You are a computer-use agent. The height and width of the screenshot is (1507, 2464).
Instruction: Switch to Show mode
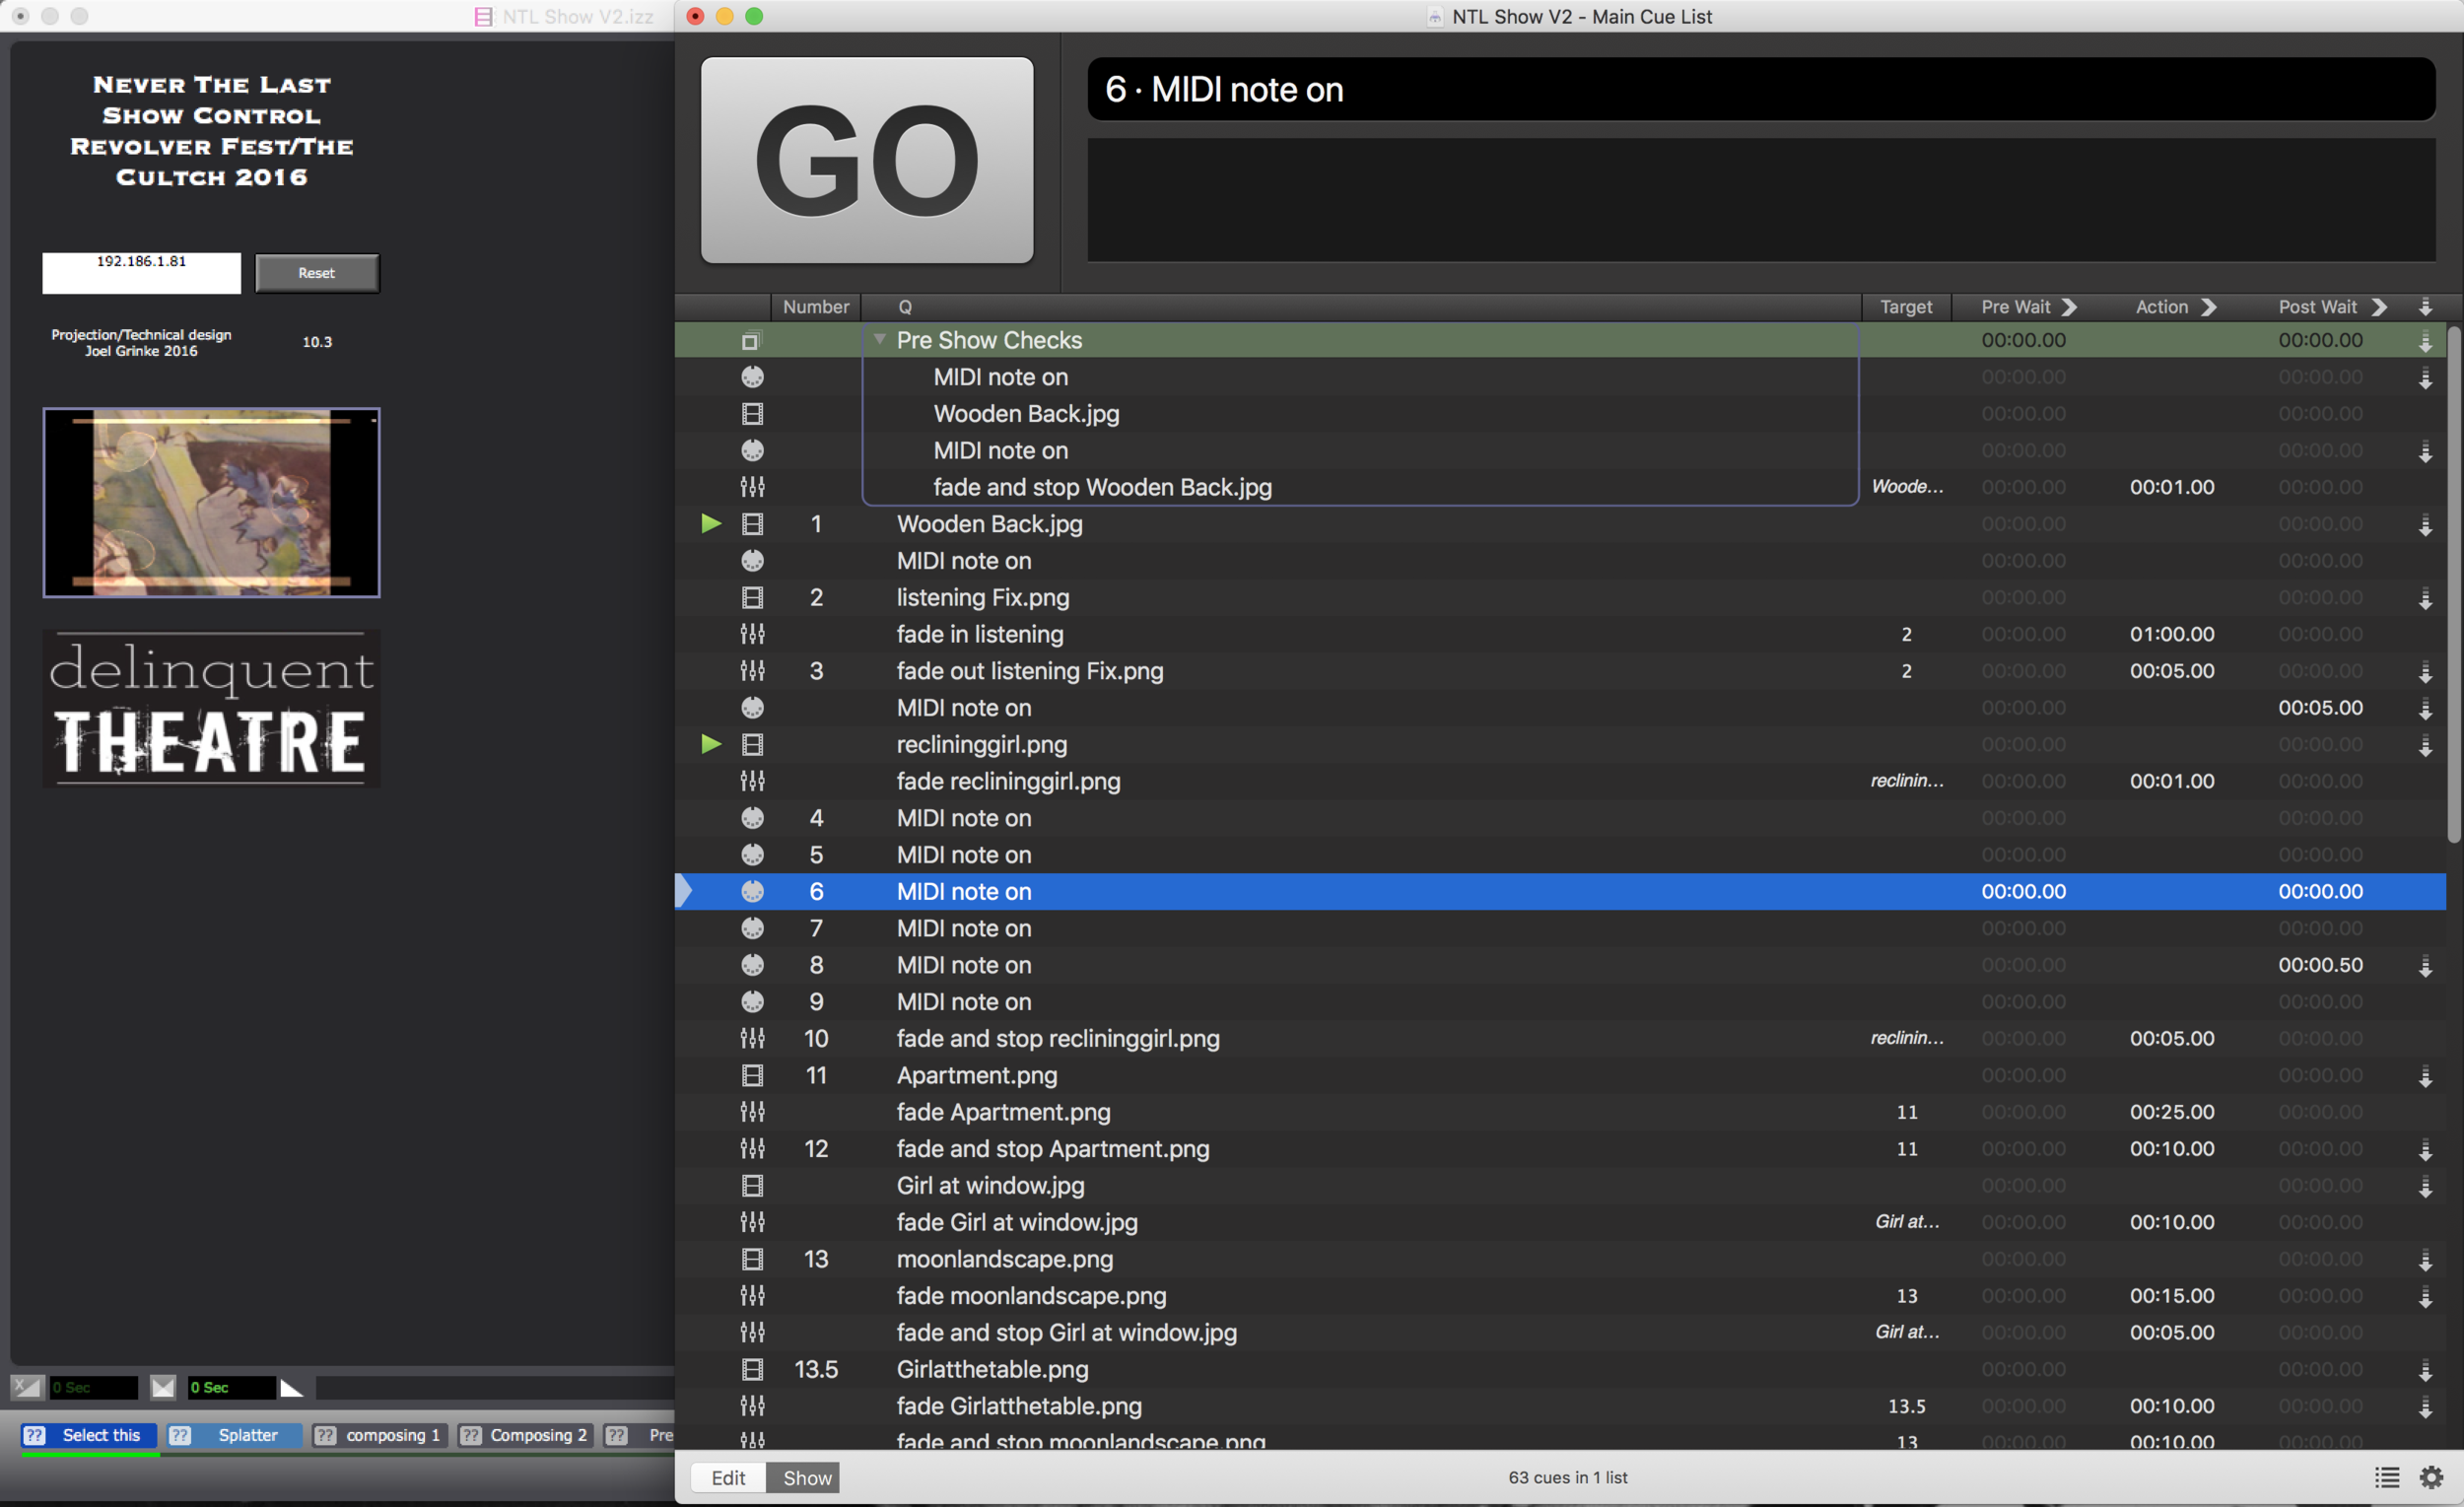[806, 1477]
